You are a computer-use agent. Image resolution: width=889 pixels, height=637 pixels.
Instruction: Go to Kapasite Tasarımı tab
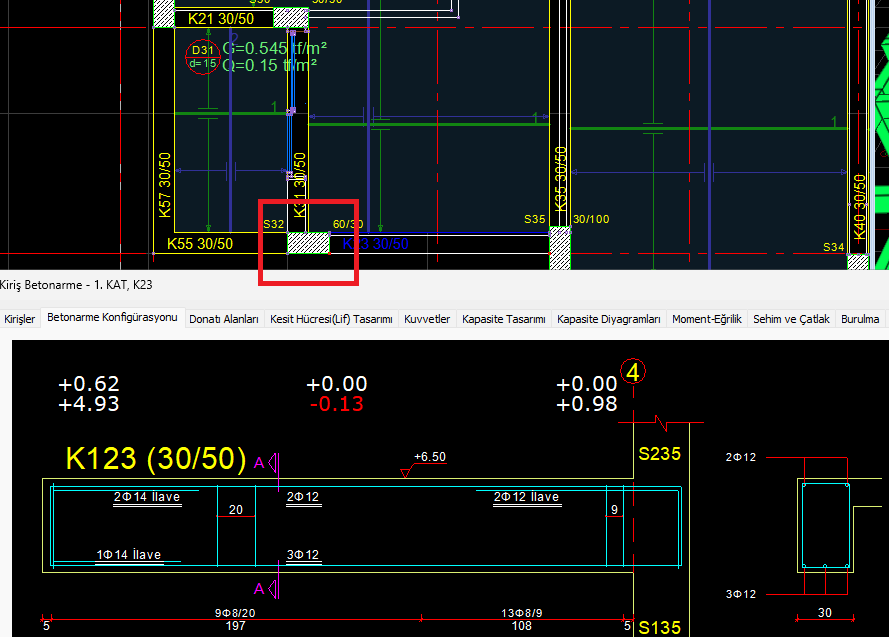[503, 319]
